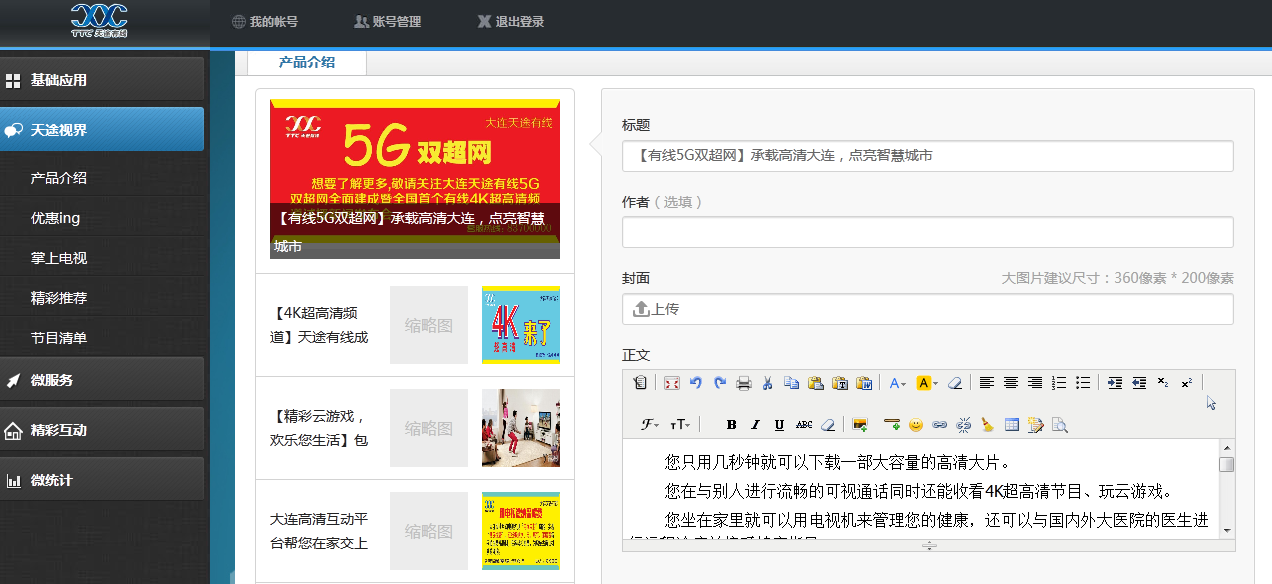Open 掌上电视 in the sidebar
The width and height of the screenshot is (1272, 584).
click(59, 258)
